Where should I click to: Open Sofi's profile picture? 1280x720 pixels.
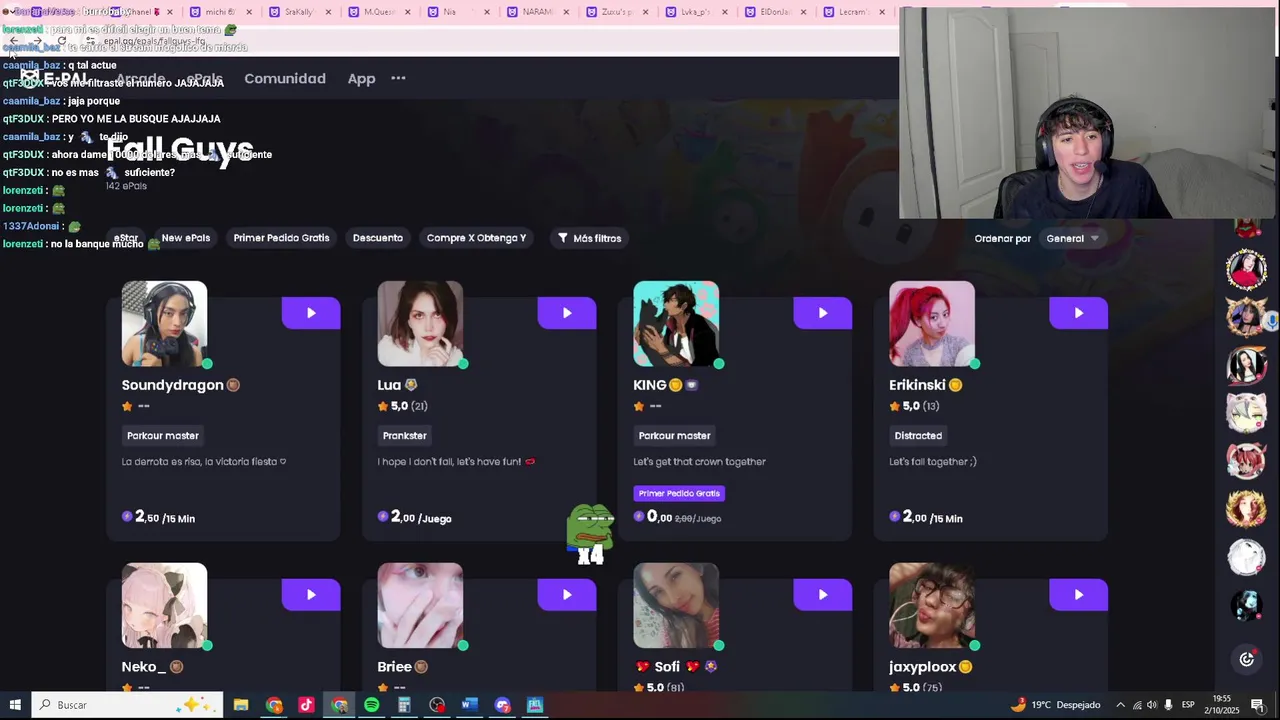(676, 606)
